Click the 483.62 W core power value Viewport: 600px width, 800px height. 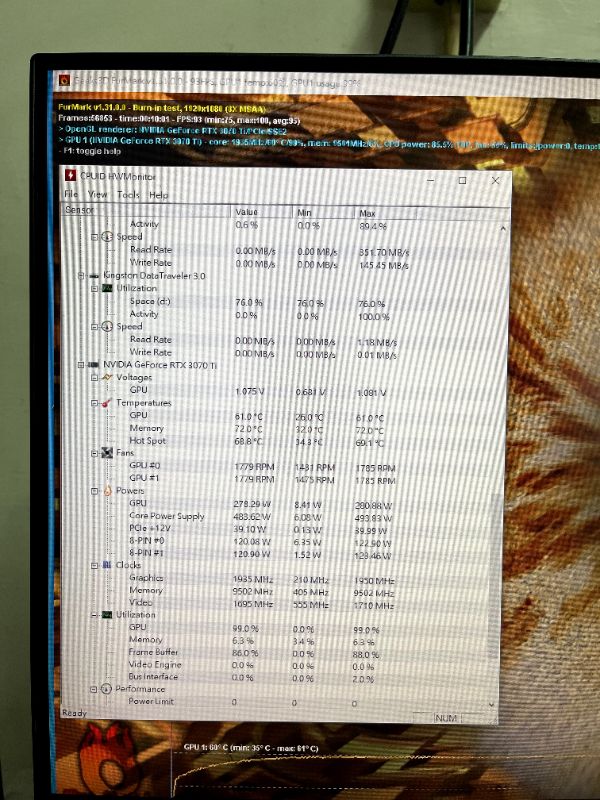252,516
